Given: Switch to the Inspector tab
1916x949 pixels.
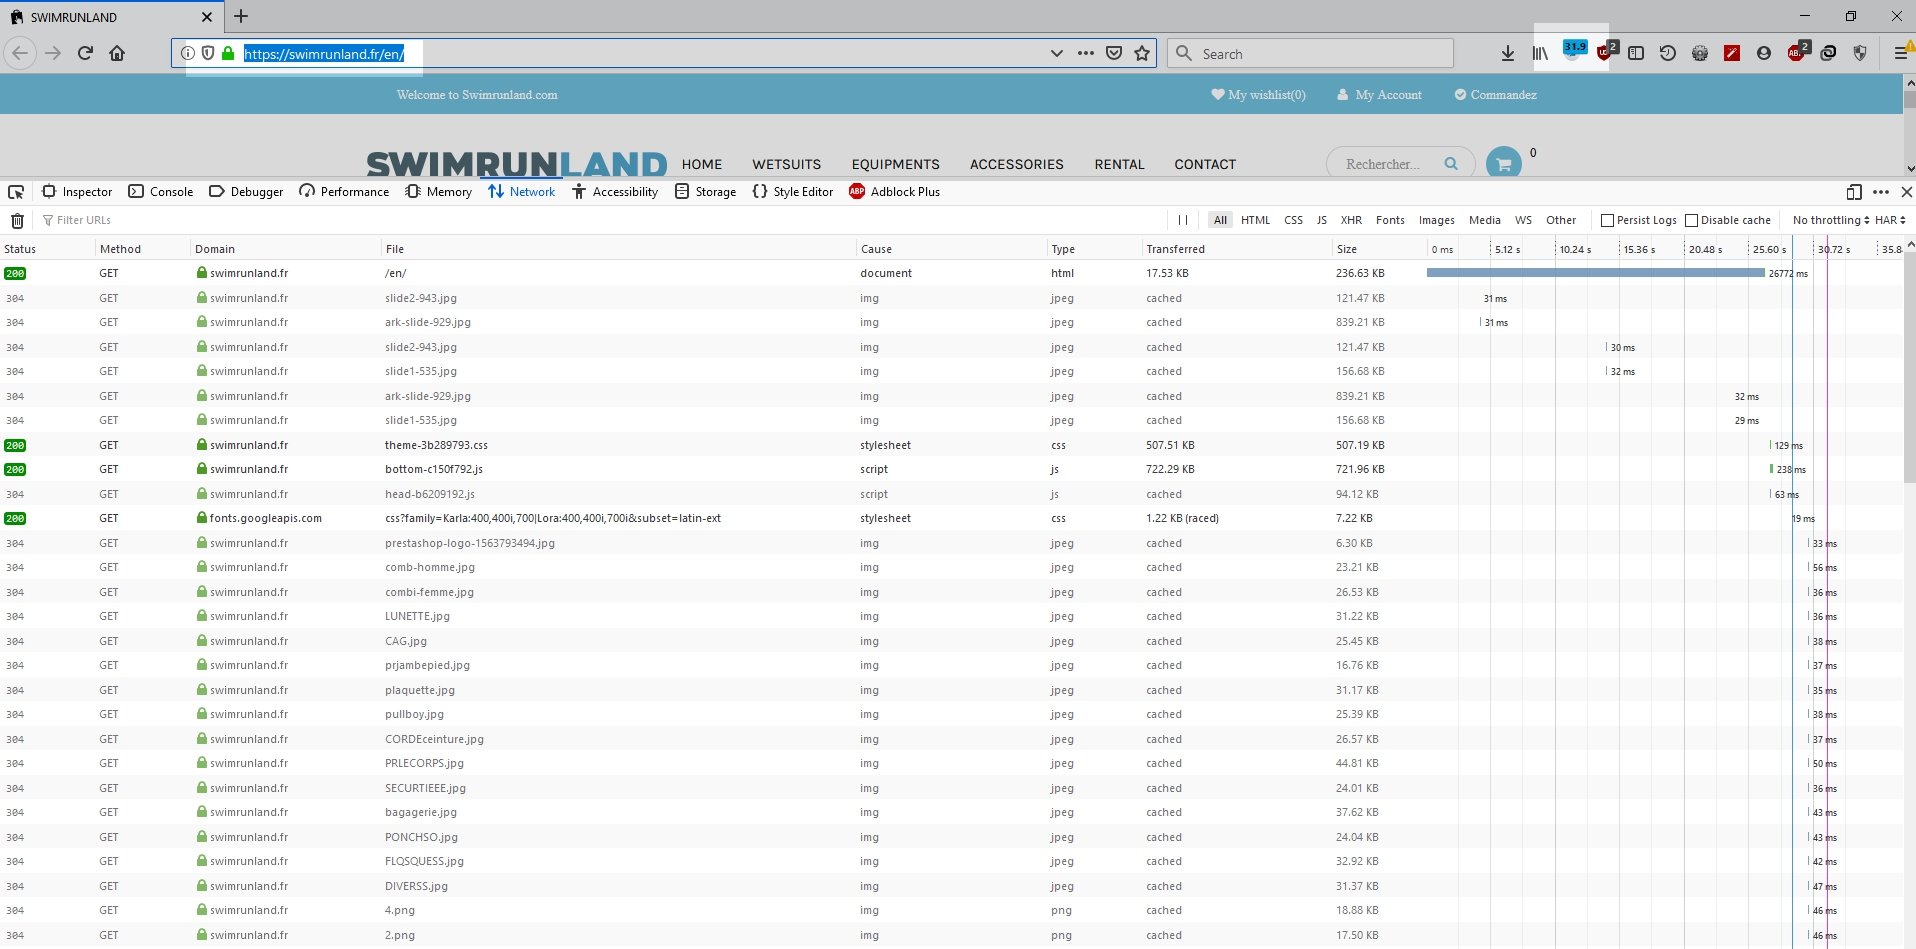Looking at the screenshot, I should pyautogui.click(x=77, y=192).
